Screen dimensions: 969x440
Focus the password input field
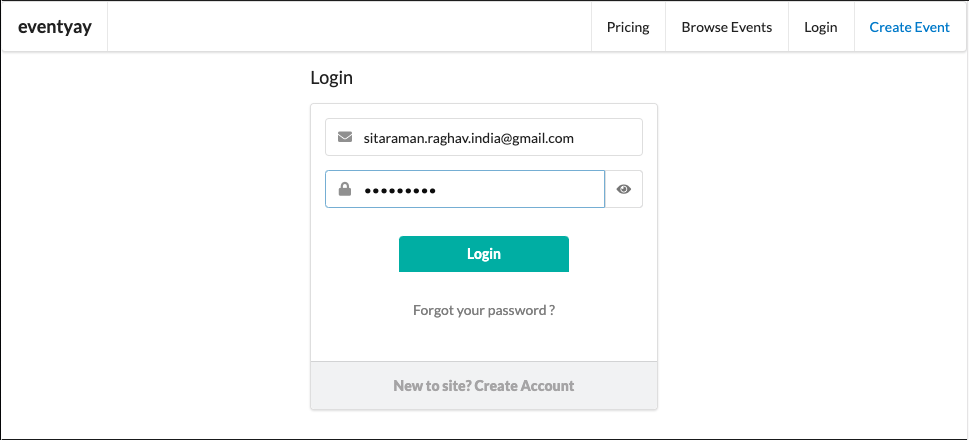(x=465, y=189)
